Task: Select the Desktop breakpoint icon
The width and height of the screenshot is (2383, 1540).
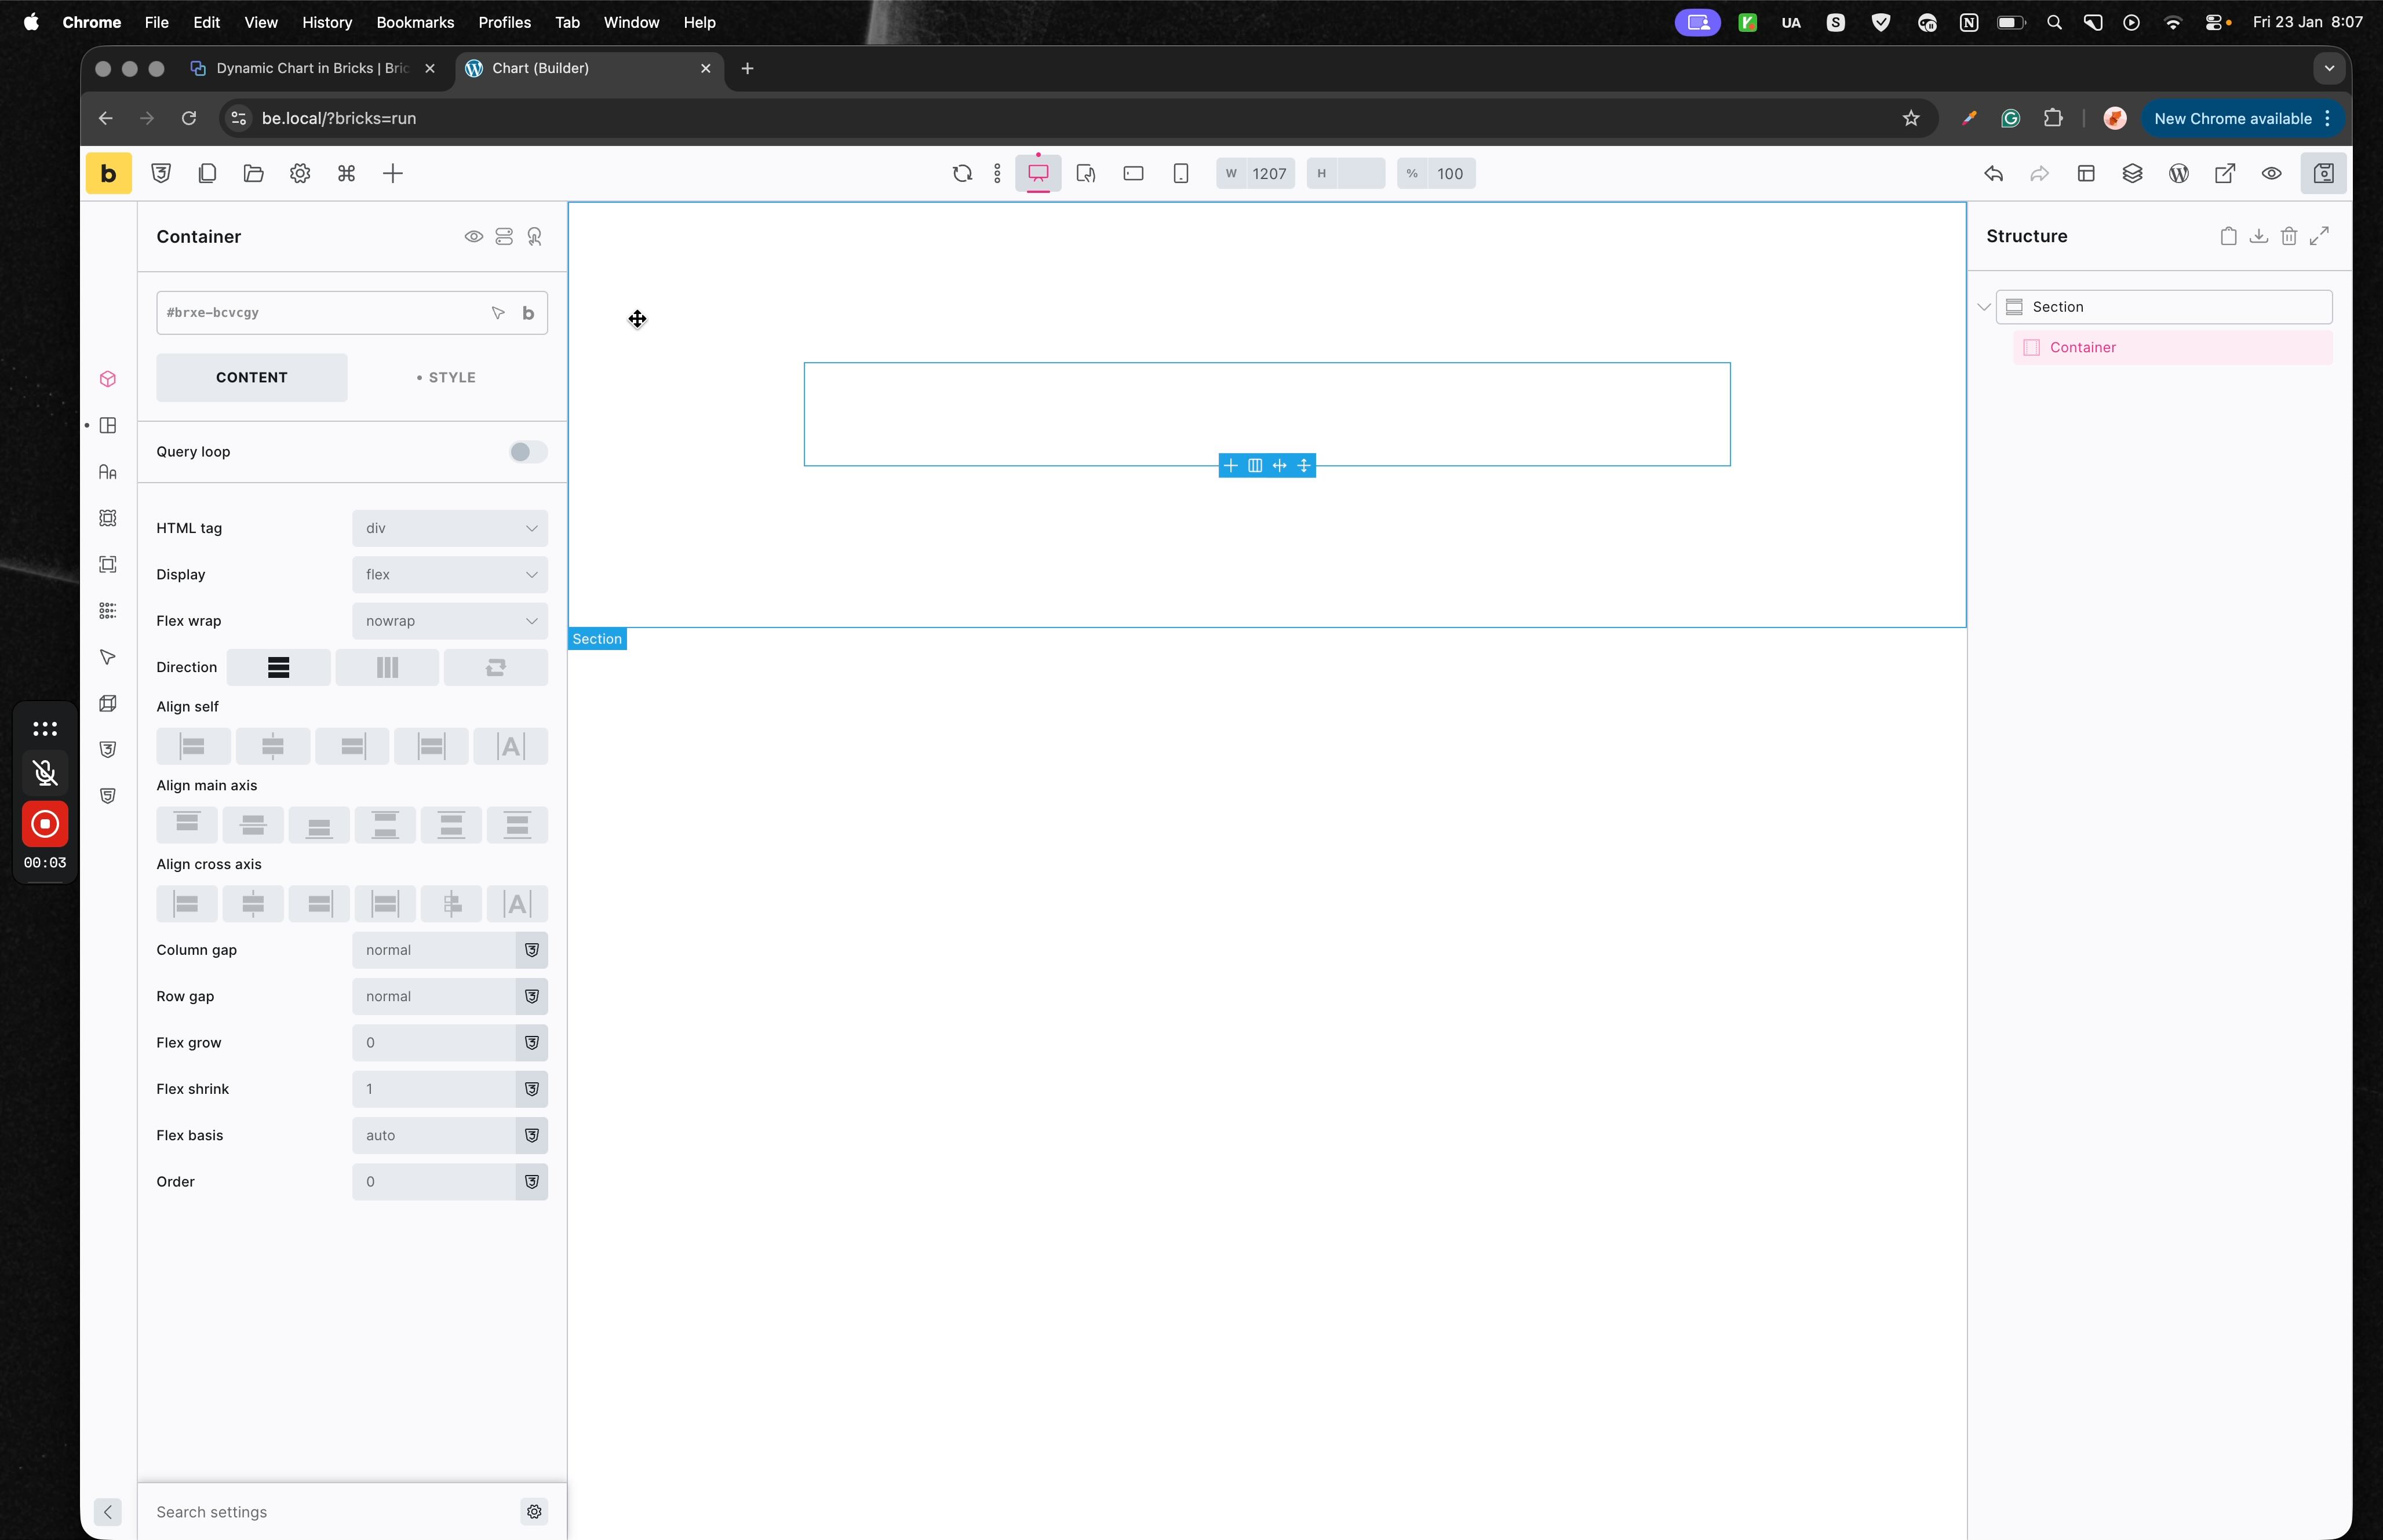Action: tap(1038, 173)
